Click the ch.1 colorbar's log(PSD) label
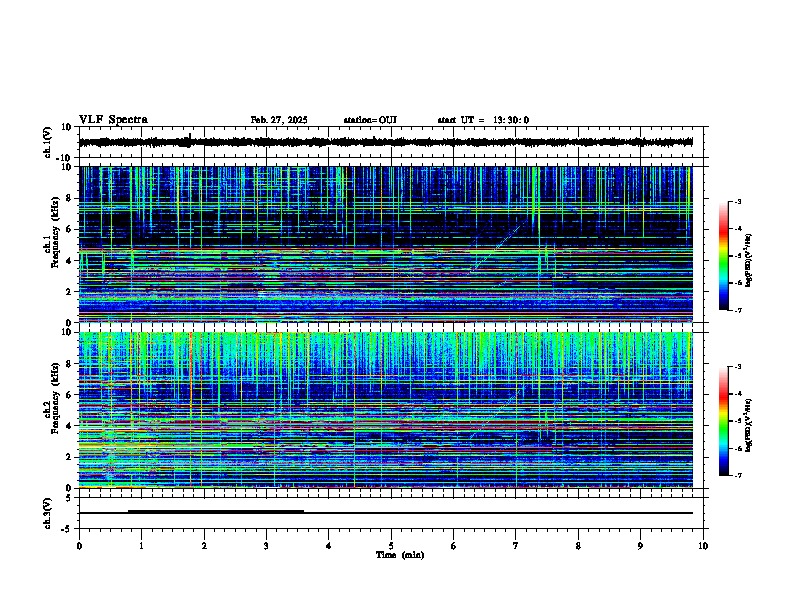This screenshot has height=612, width=792. pyautogui.click(x=749, y=260)
